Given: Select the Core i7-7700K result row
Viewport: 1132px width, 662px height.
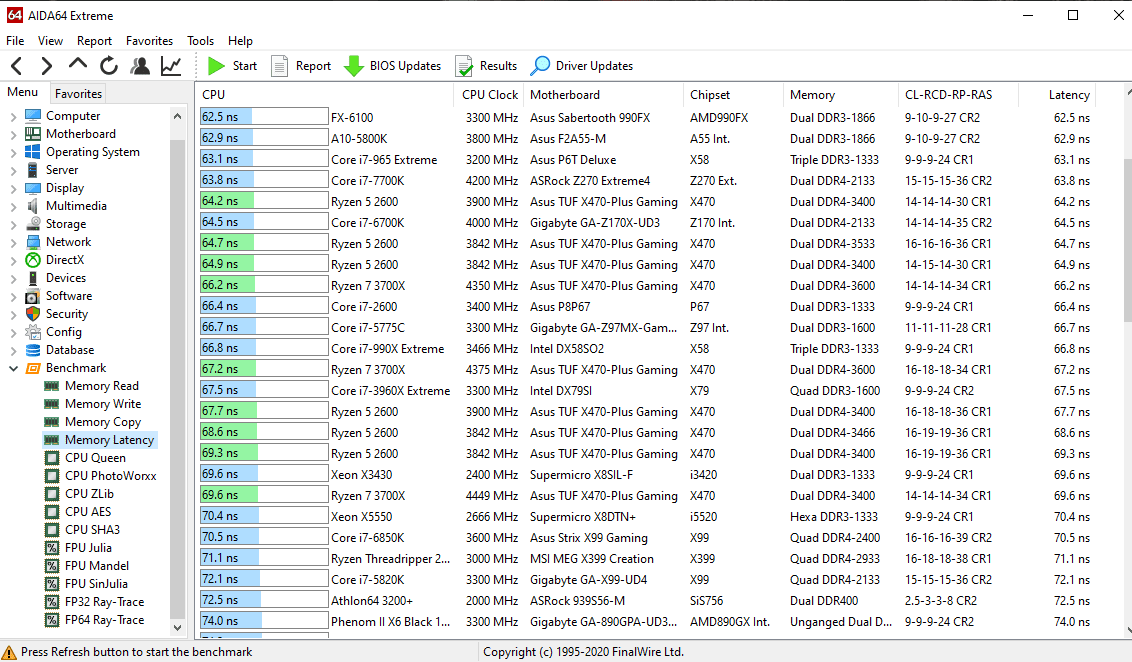Looking at the screenshot, I should click(646, 180).
